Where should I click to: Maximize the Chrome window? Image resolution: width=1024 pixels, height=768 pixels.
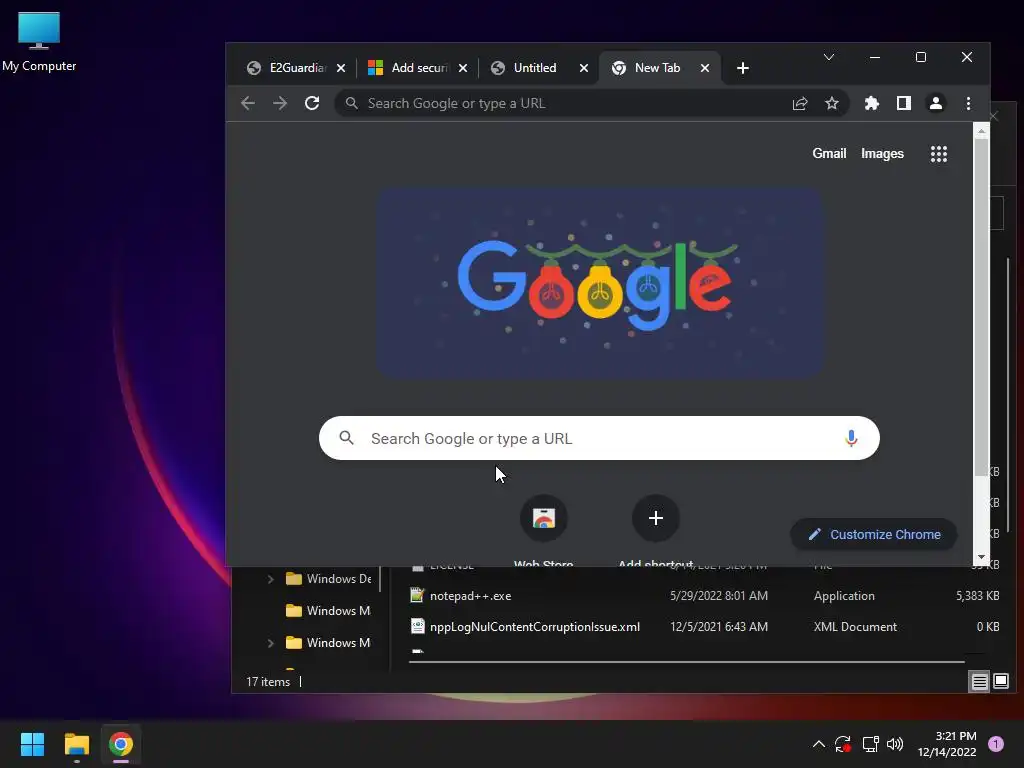[x=921, y=57]
